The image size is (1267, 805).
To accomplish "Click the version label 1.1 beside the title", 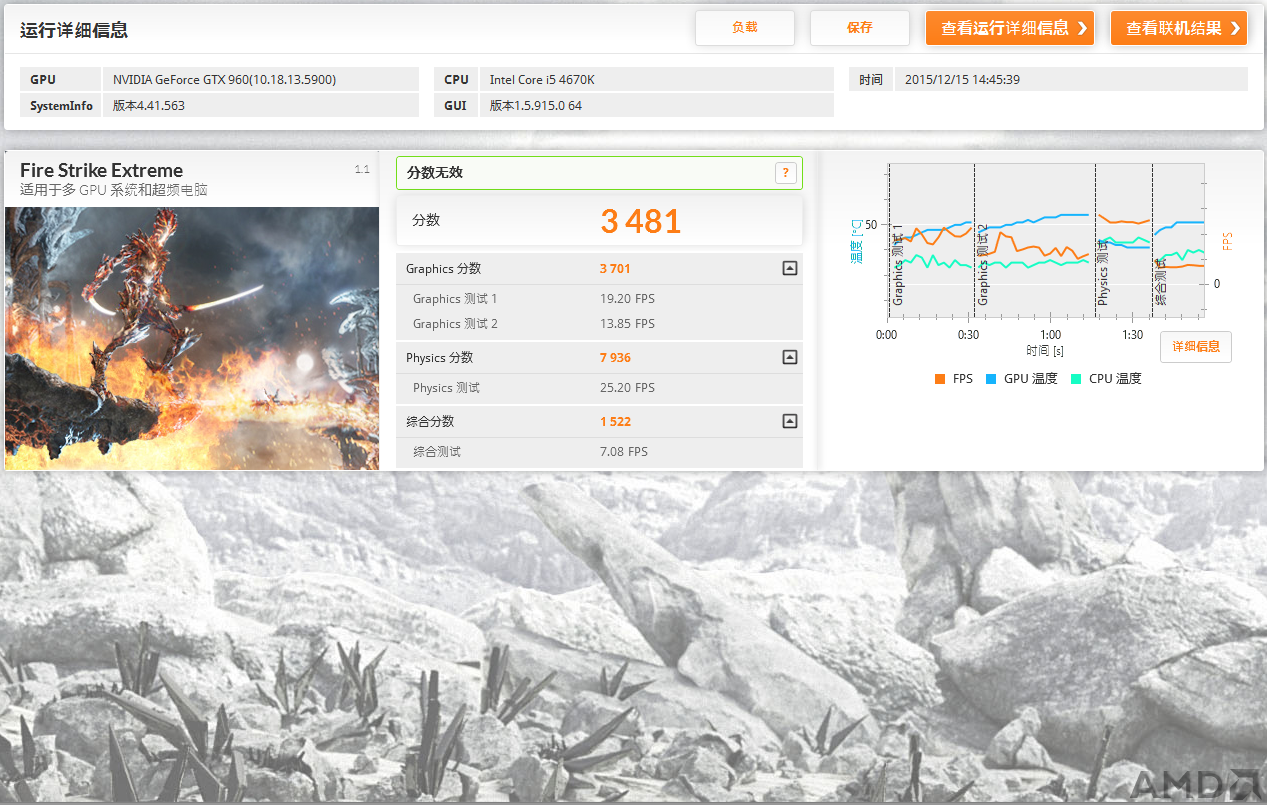I will 362,169.
